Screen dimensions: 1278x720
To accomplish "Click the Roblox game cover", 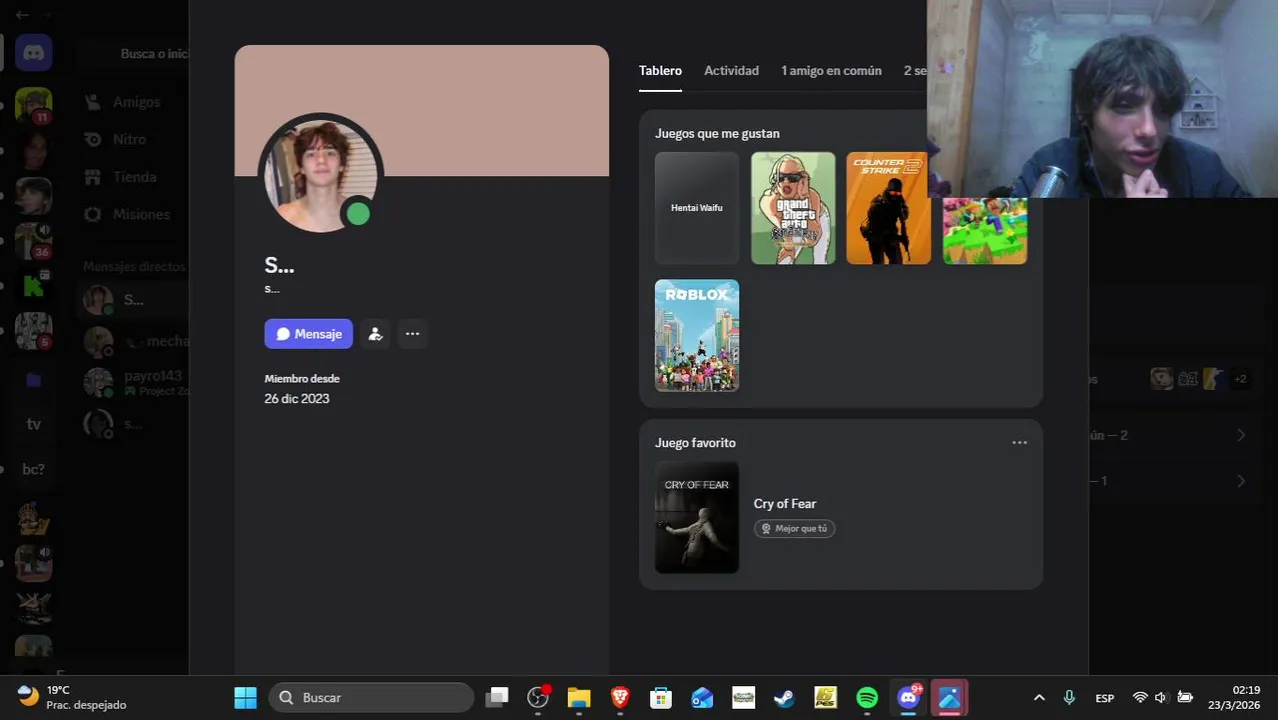I will [697, 335].
